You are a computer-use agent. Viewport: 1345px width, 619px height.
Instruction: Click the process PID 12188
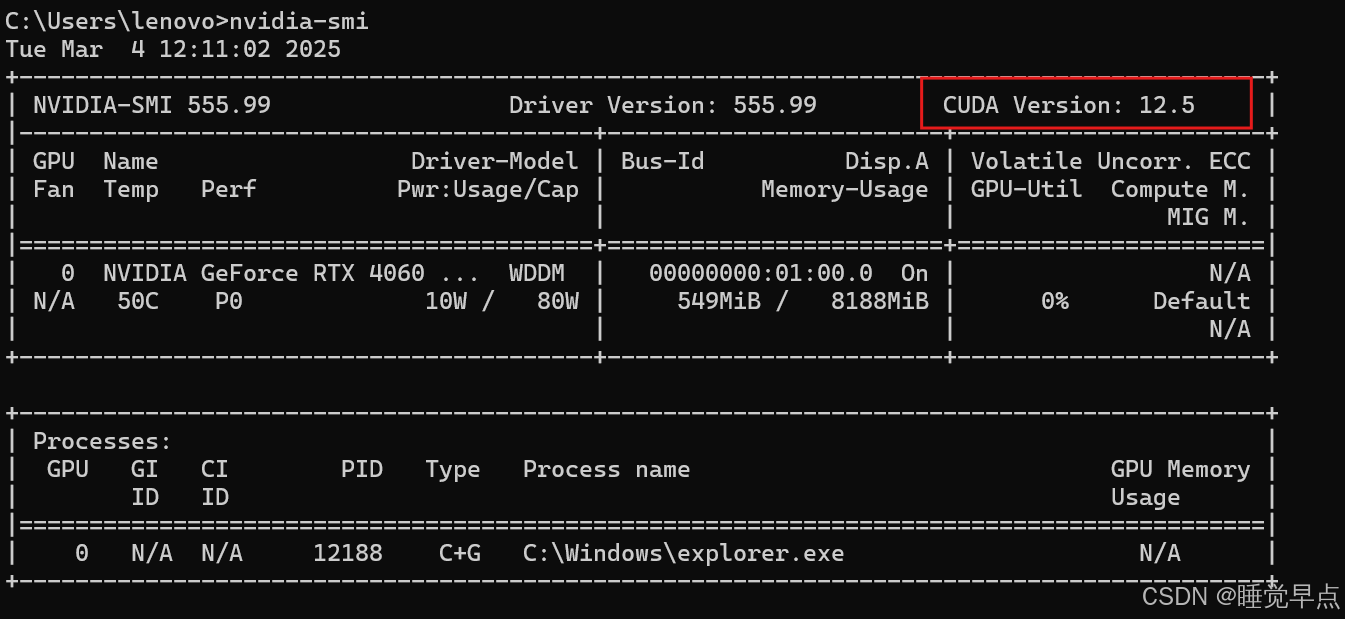click(x=348, y=553)
